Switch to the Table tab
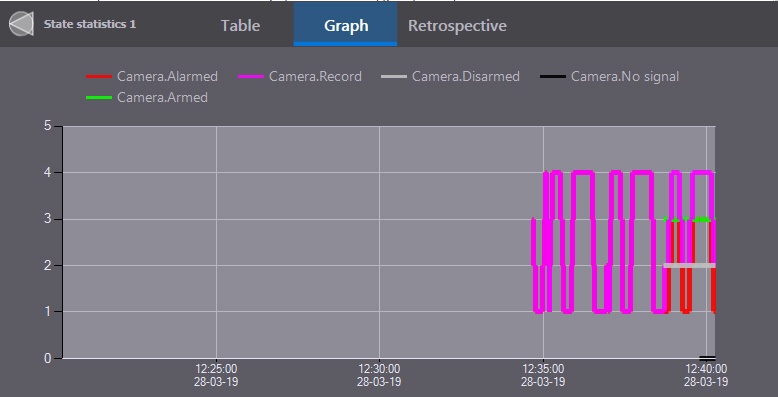Viewport: 778px width, 397px height. tap(240, 25)
